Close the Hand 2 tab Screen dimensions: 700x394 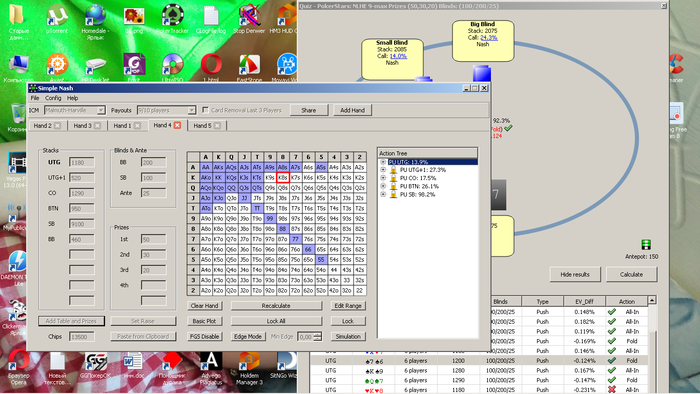coord(58,126)
